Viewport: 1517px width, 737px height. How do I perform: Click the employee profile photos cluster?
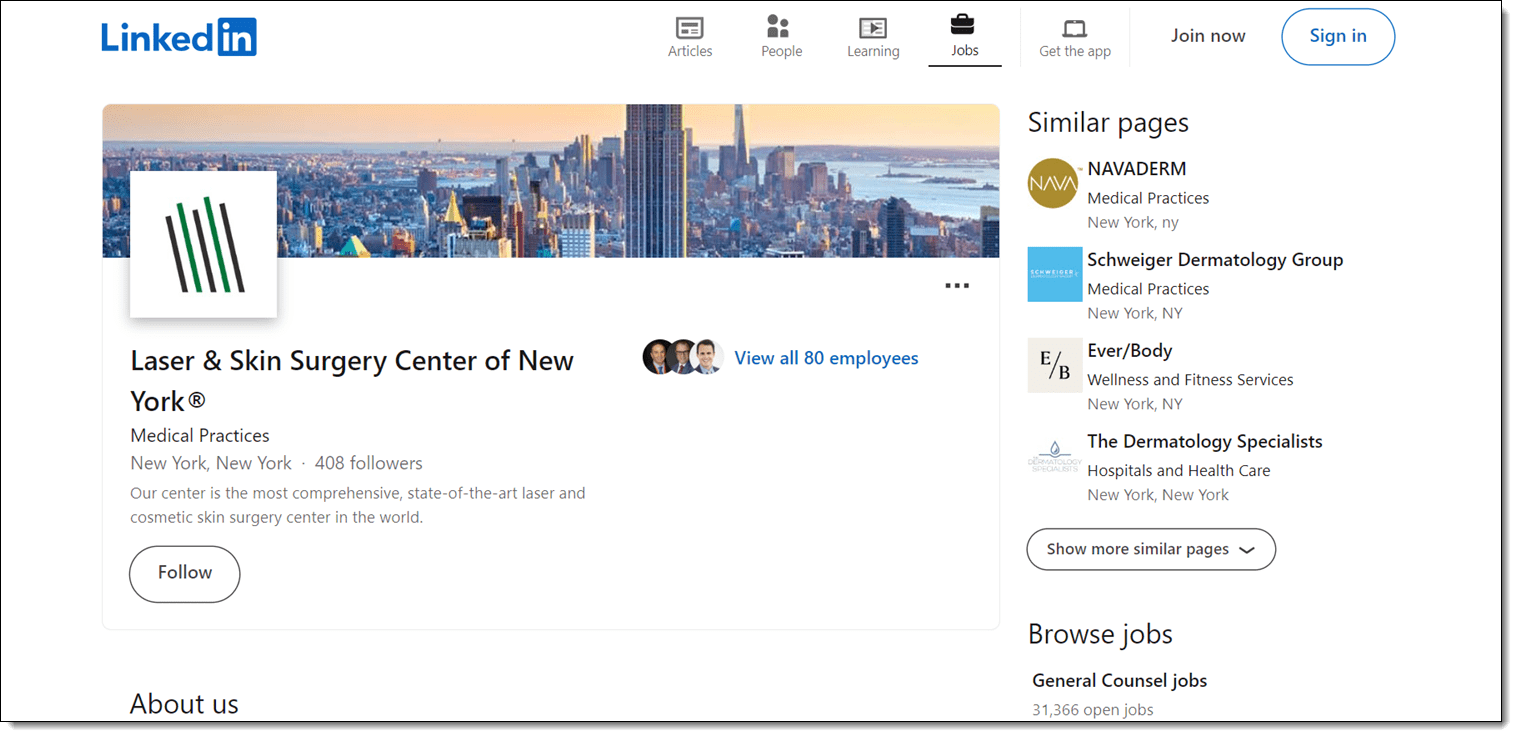[683, 357]
